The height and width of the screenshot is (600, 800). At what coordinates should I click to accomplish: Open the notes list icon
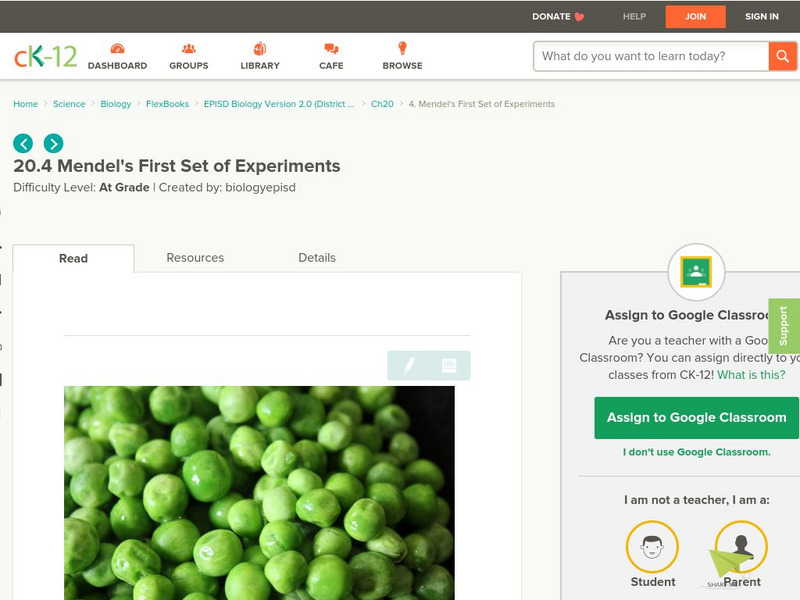pyautogui.click(x=449, y=365)
